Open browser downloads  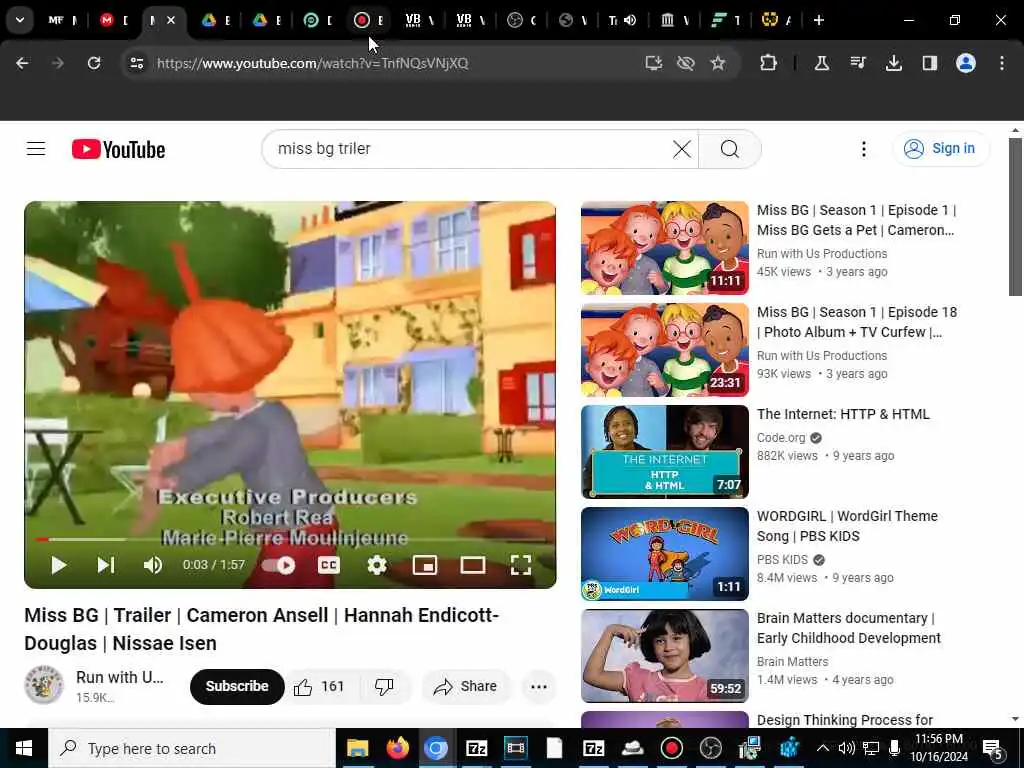pyautogui.click(x=893, y=63)
